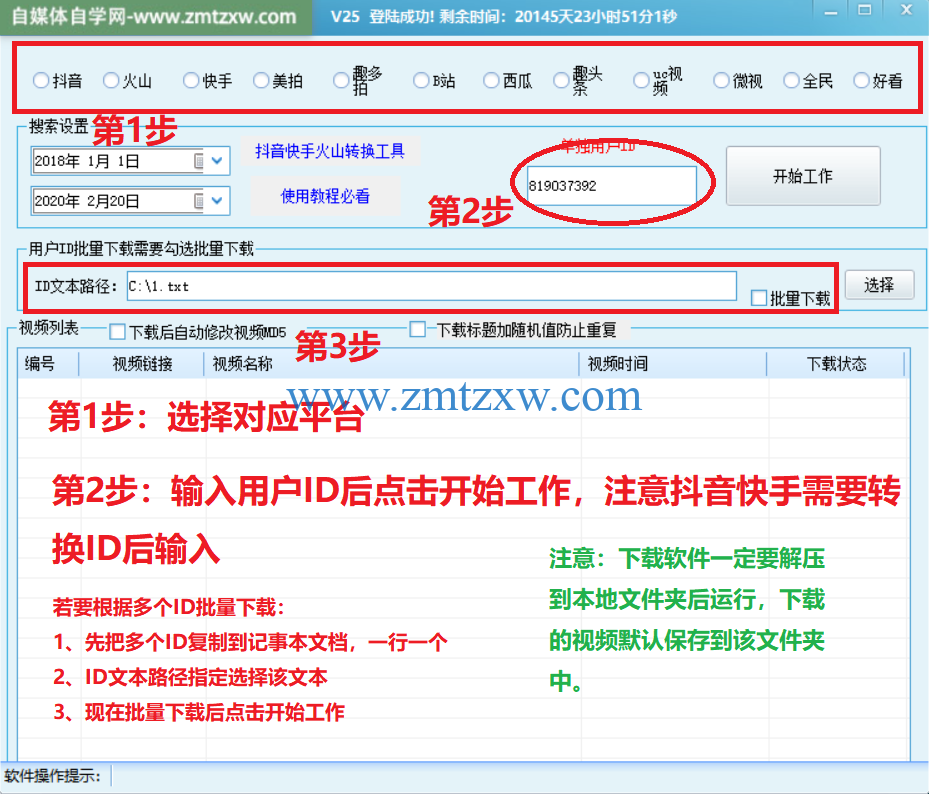Open the end date dropdown arrow for 2020年2月20日
This screenshot has width=929, height=794.
217,200
